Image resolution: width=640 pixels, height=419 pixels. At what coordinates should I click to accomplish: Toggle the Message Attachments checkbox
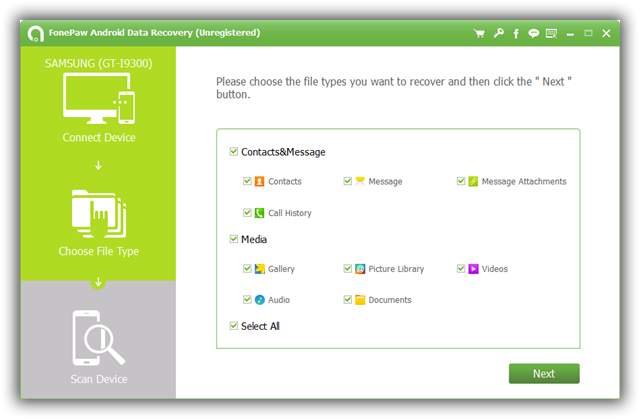(461, 182)
